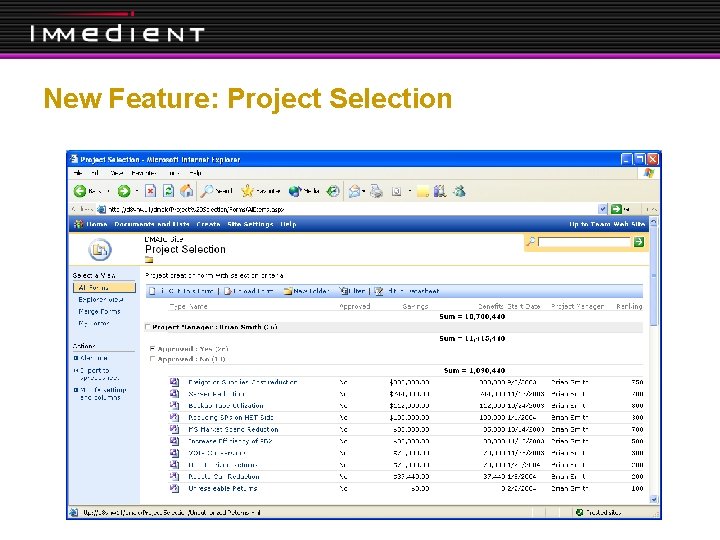The width and height of the screenshot is (720, 540).
Task: Click the Edit in Datasheet icon
Action: coord(379,291)
